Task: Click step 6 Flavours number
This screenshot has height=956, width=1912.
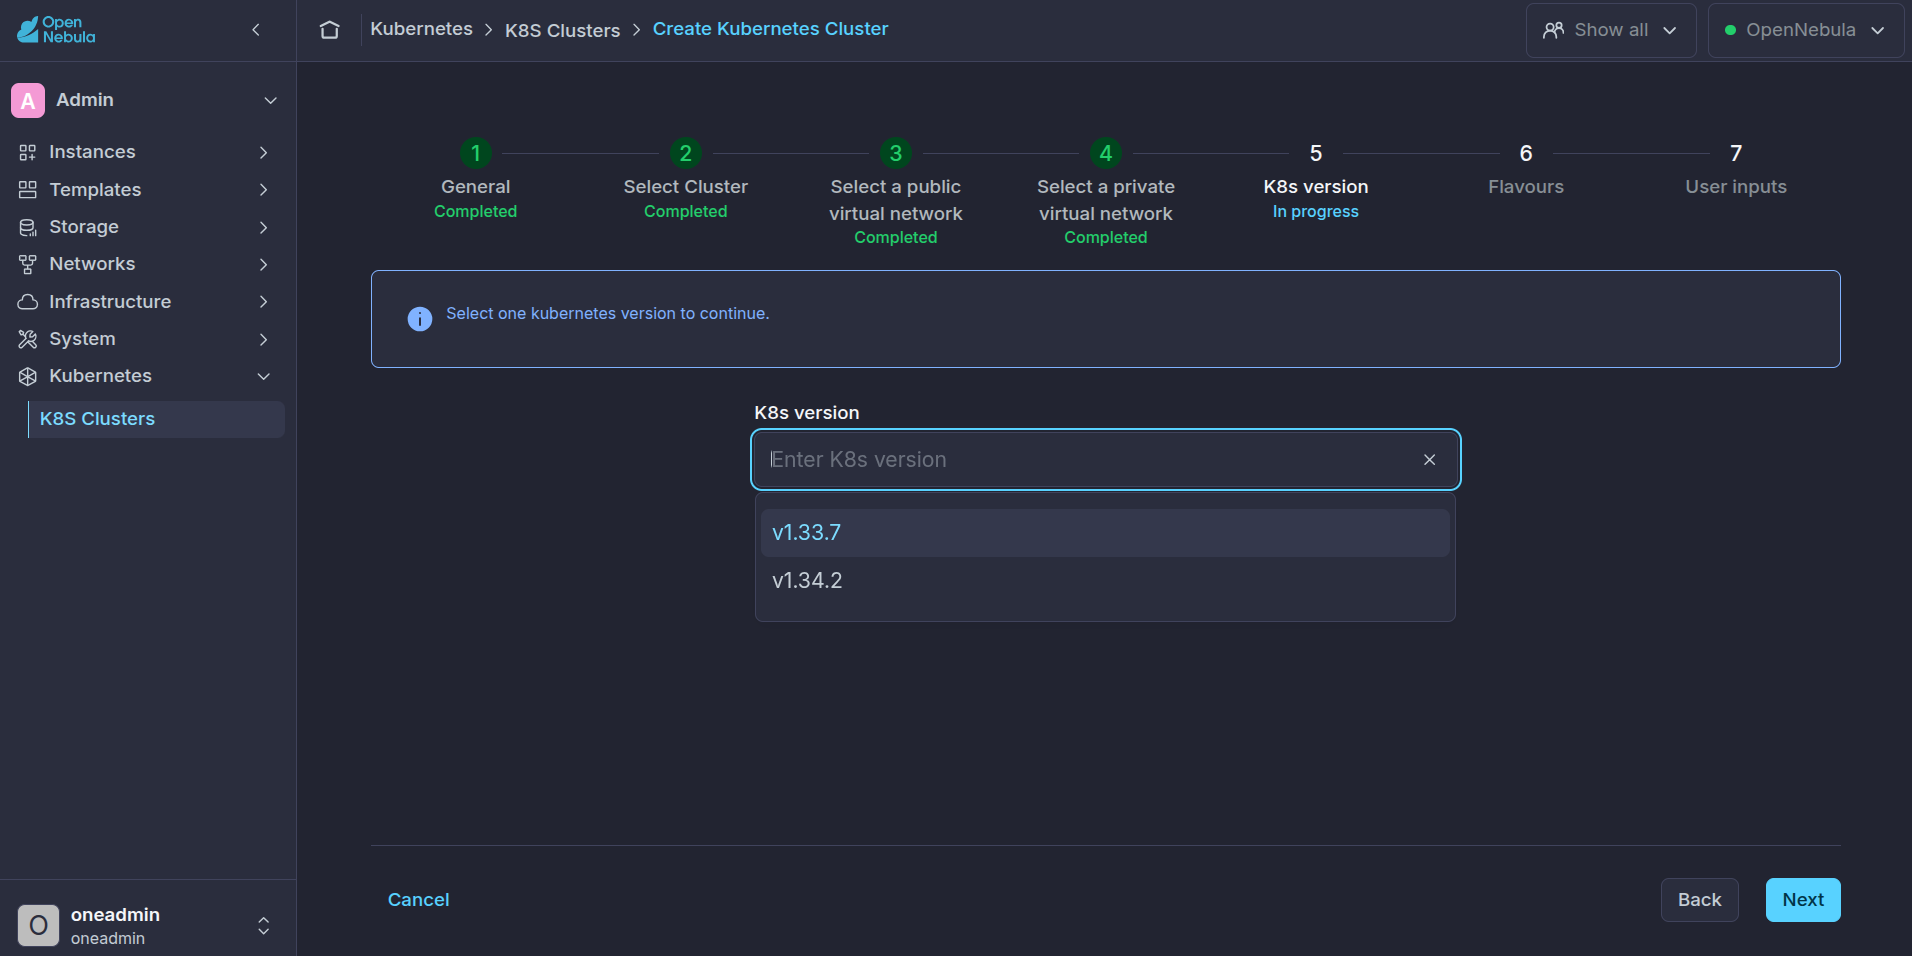Action: (1526, 153)
